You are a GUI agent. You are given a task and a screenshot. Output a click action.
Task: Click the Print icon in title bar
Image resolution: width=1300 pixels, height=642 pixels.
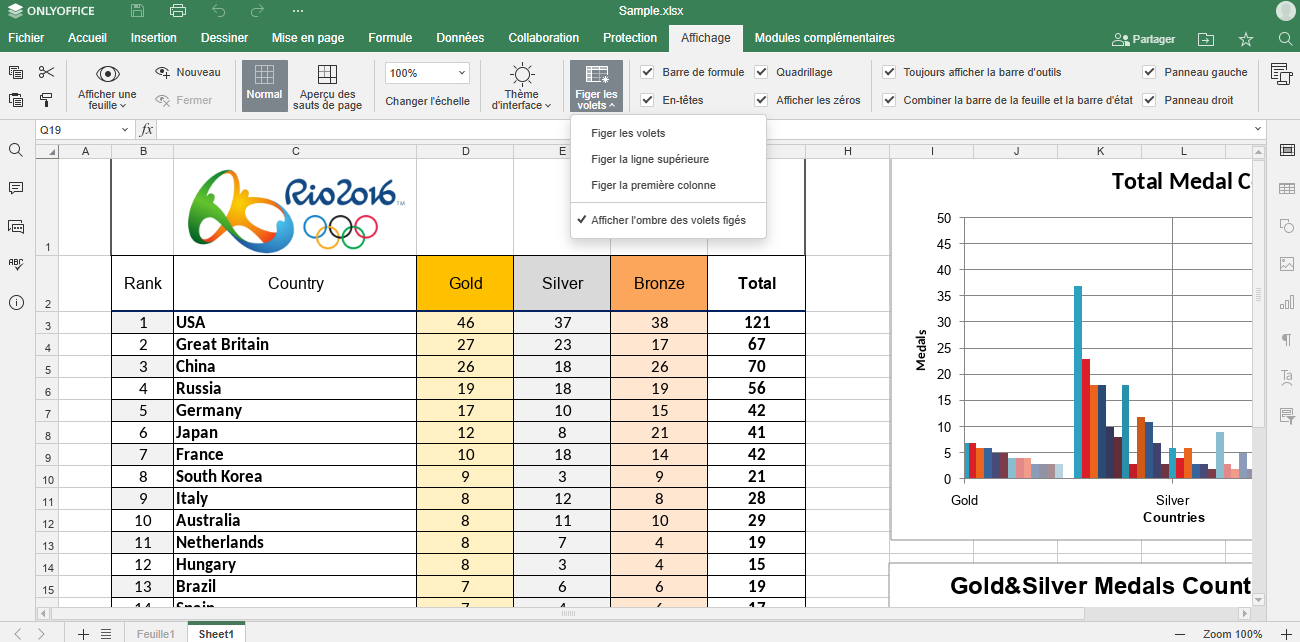(178, 11)
